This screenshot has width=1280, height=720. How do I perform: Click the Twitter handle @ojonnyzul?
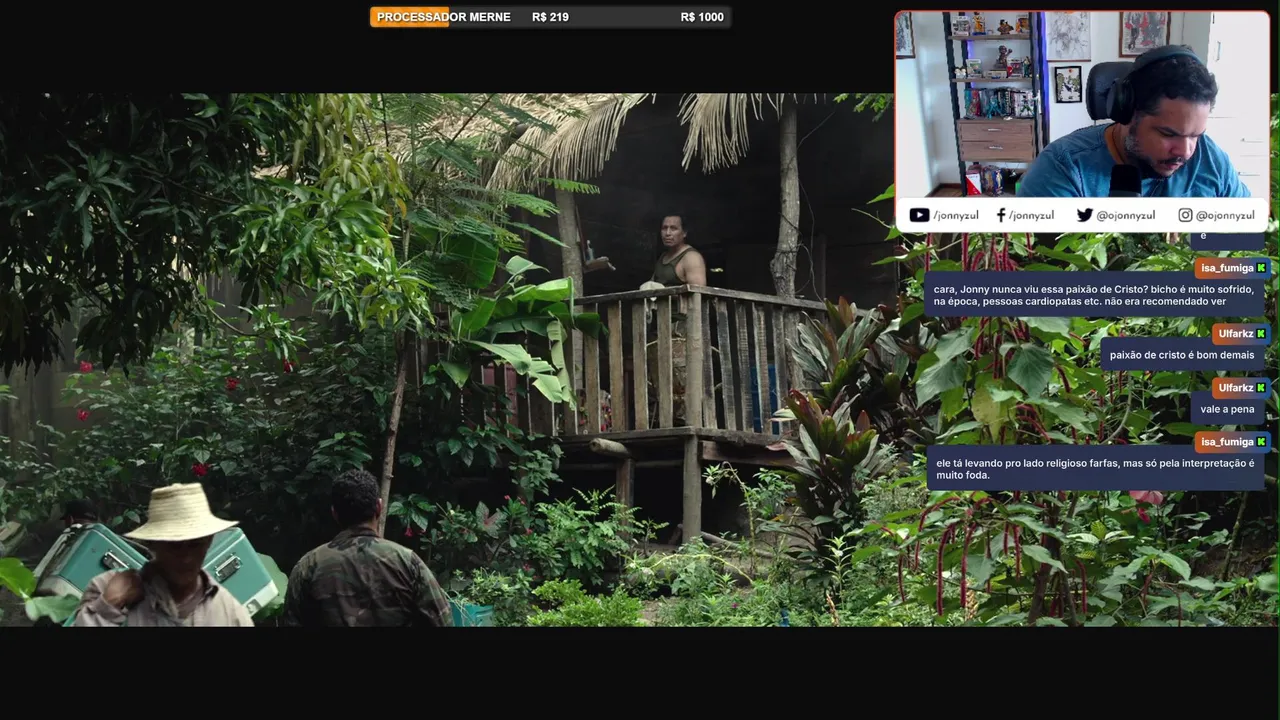pos(1125,215)
